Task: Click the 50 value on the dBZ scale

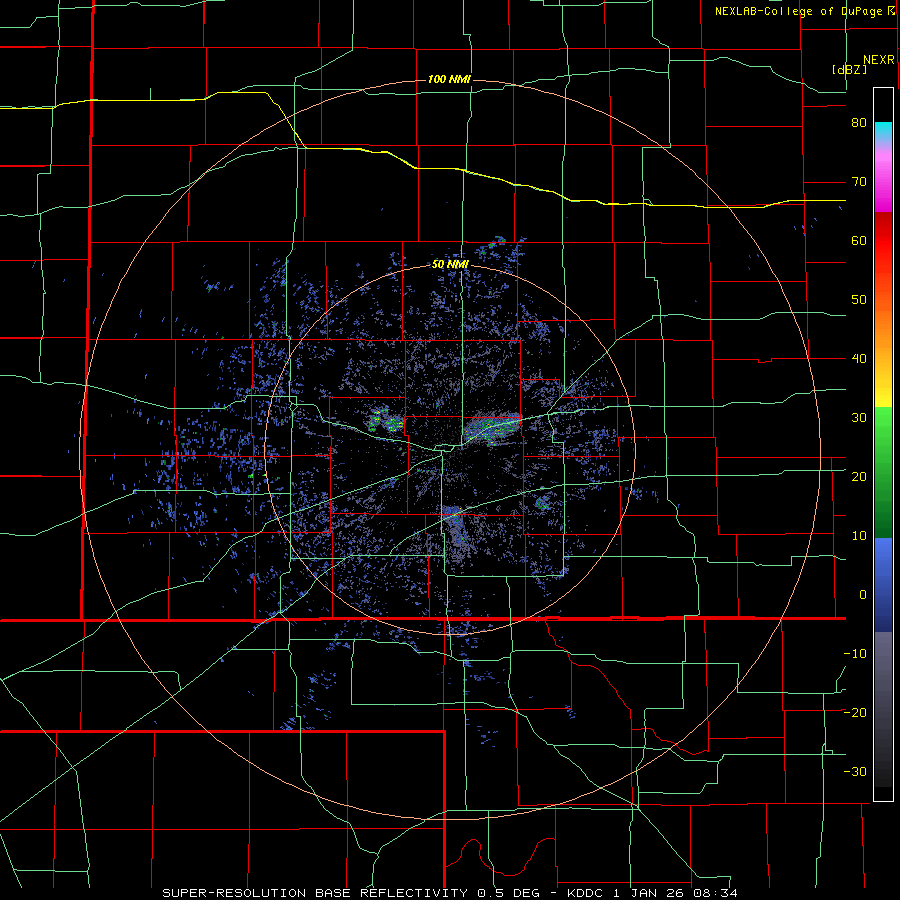Action: click(x=859, y=300)
